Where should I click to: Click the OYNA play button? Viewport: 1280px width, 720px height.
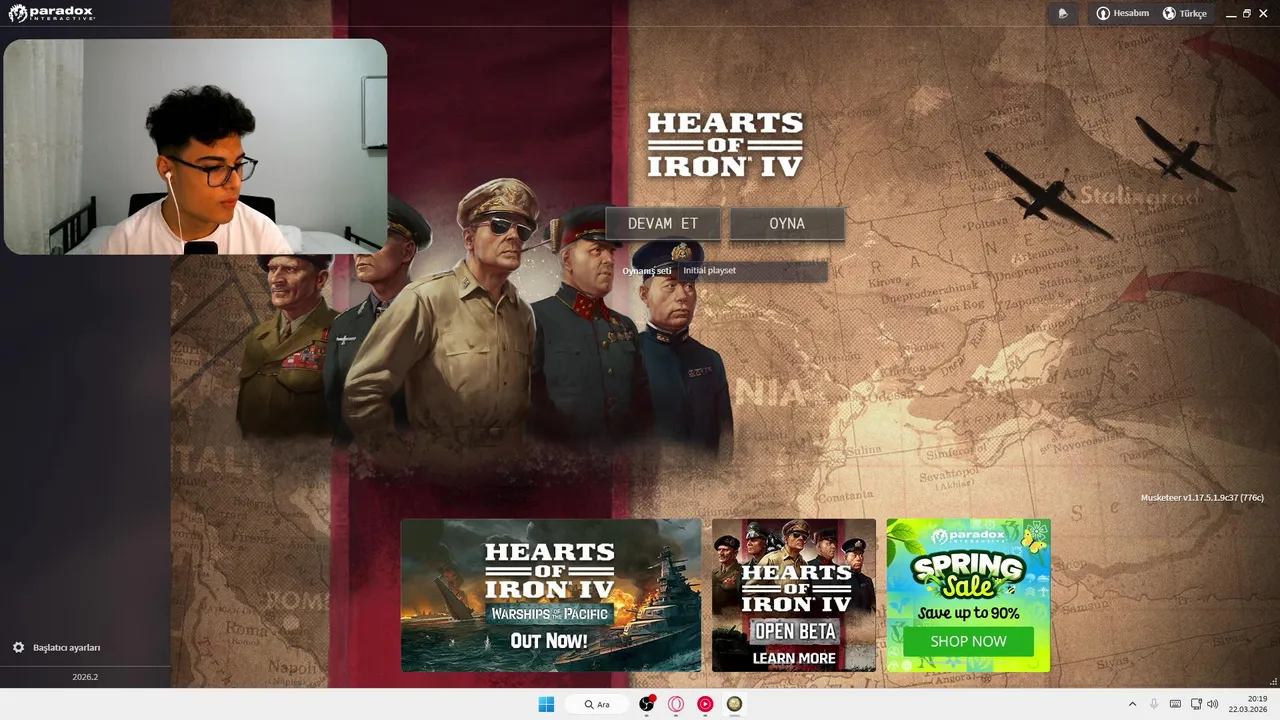787,224
